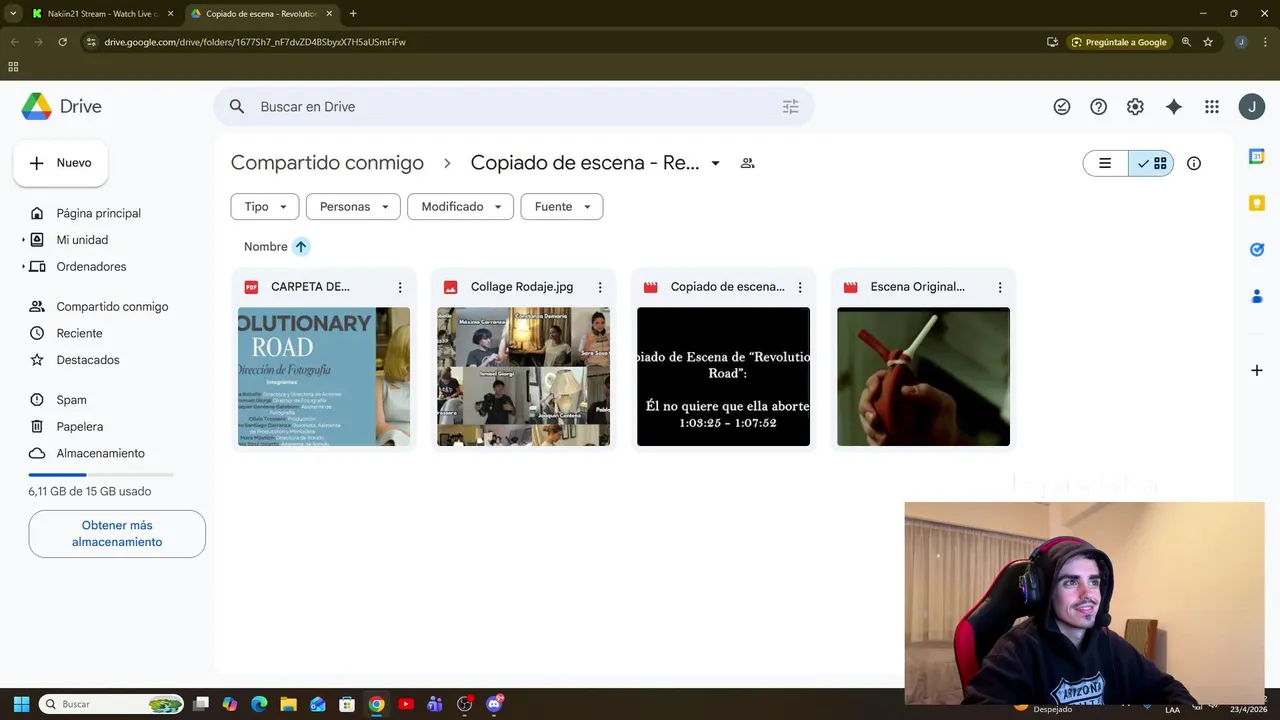Image resolution: width=1280 pixels, height=720 pixels.
Task: Open Compartido conmigo in sidebar
Action: [110, 307]
